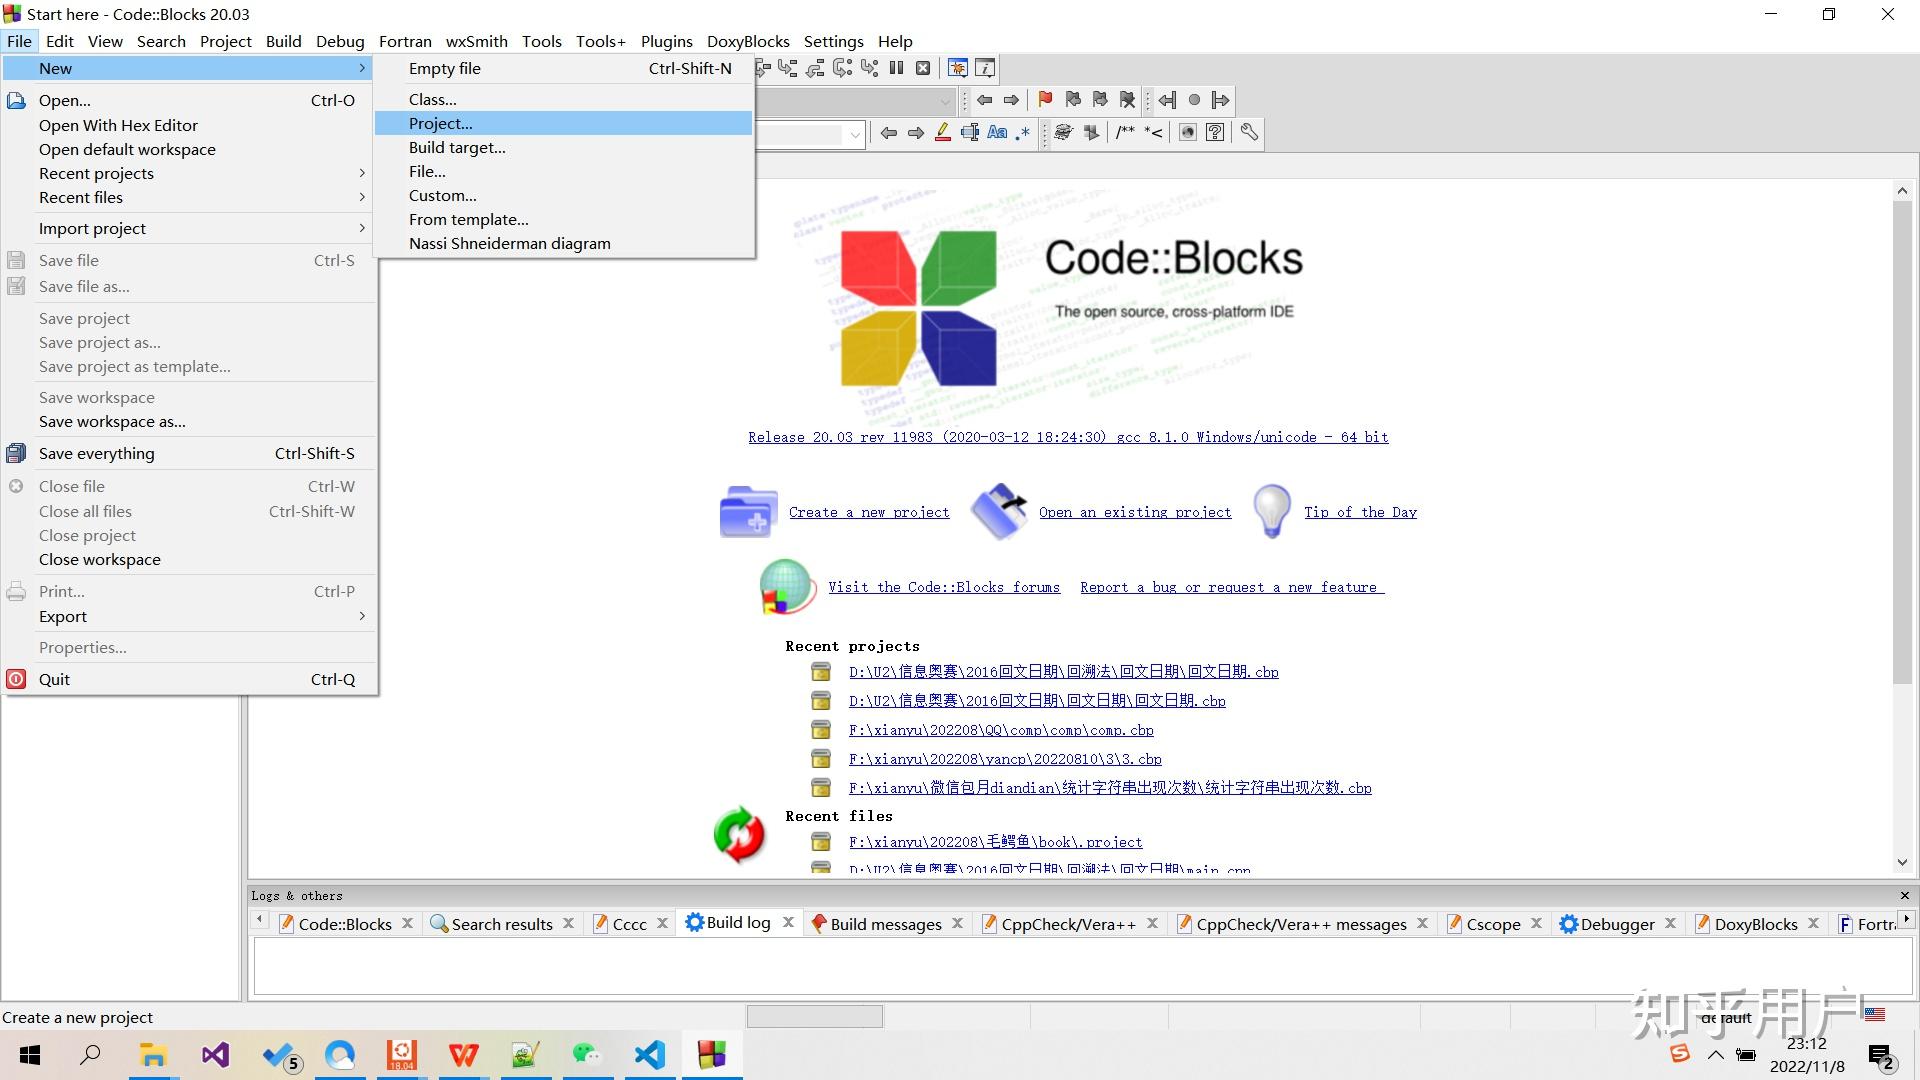Launch Visual Studio Code from the taskbar
The width and height of the screenshot is (1920, 1080).
[649, 1054]
